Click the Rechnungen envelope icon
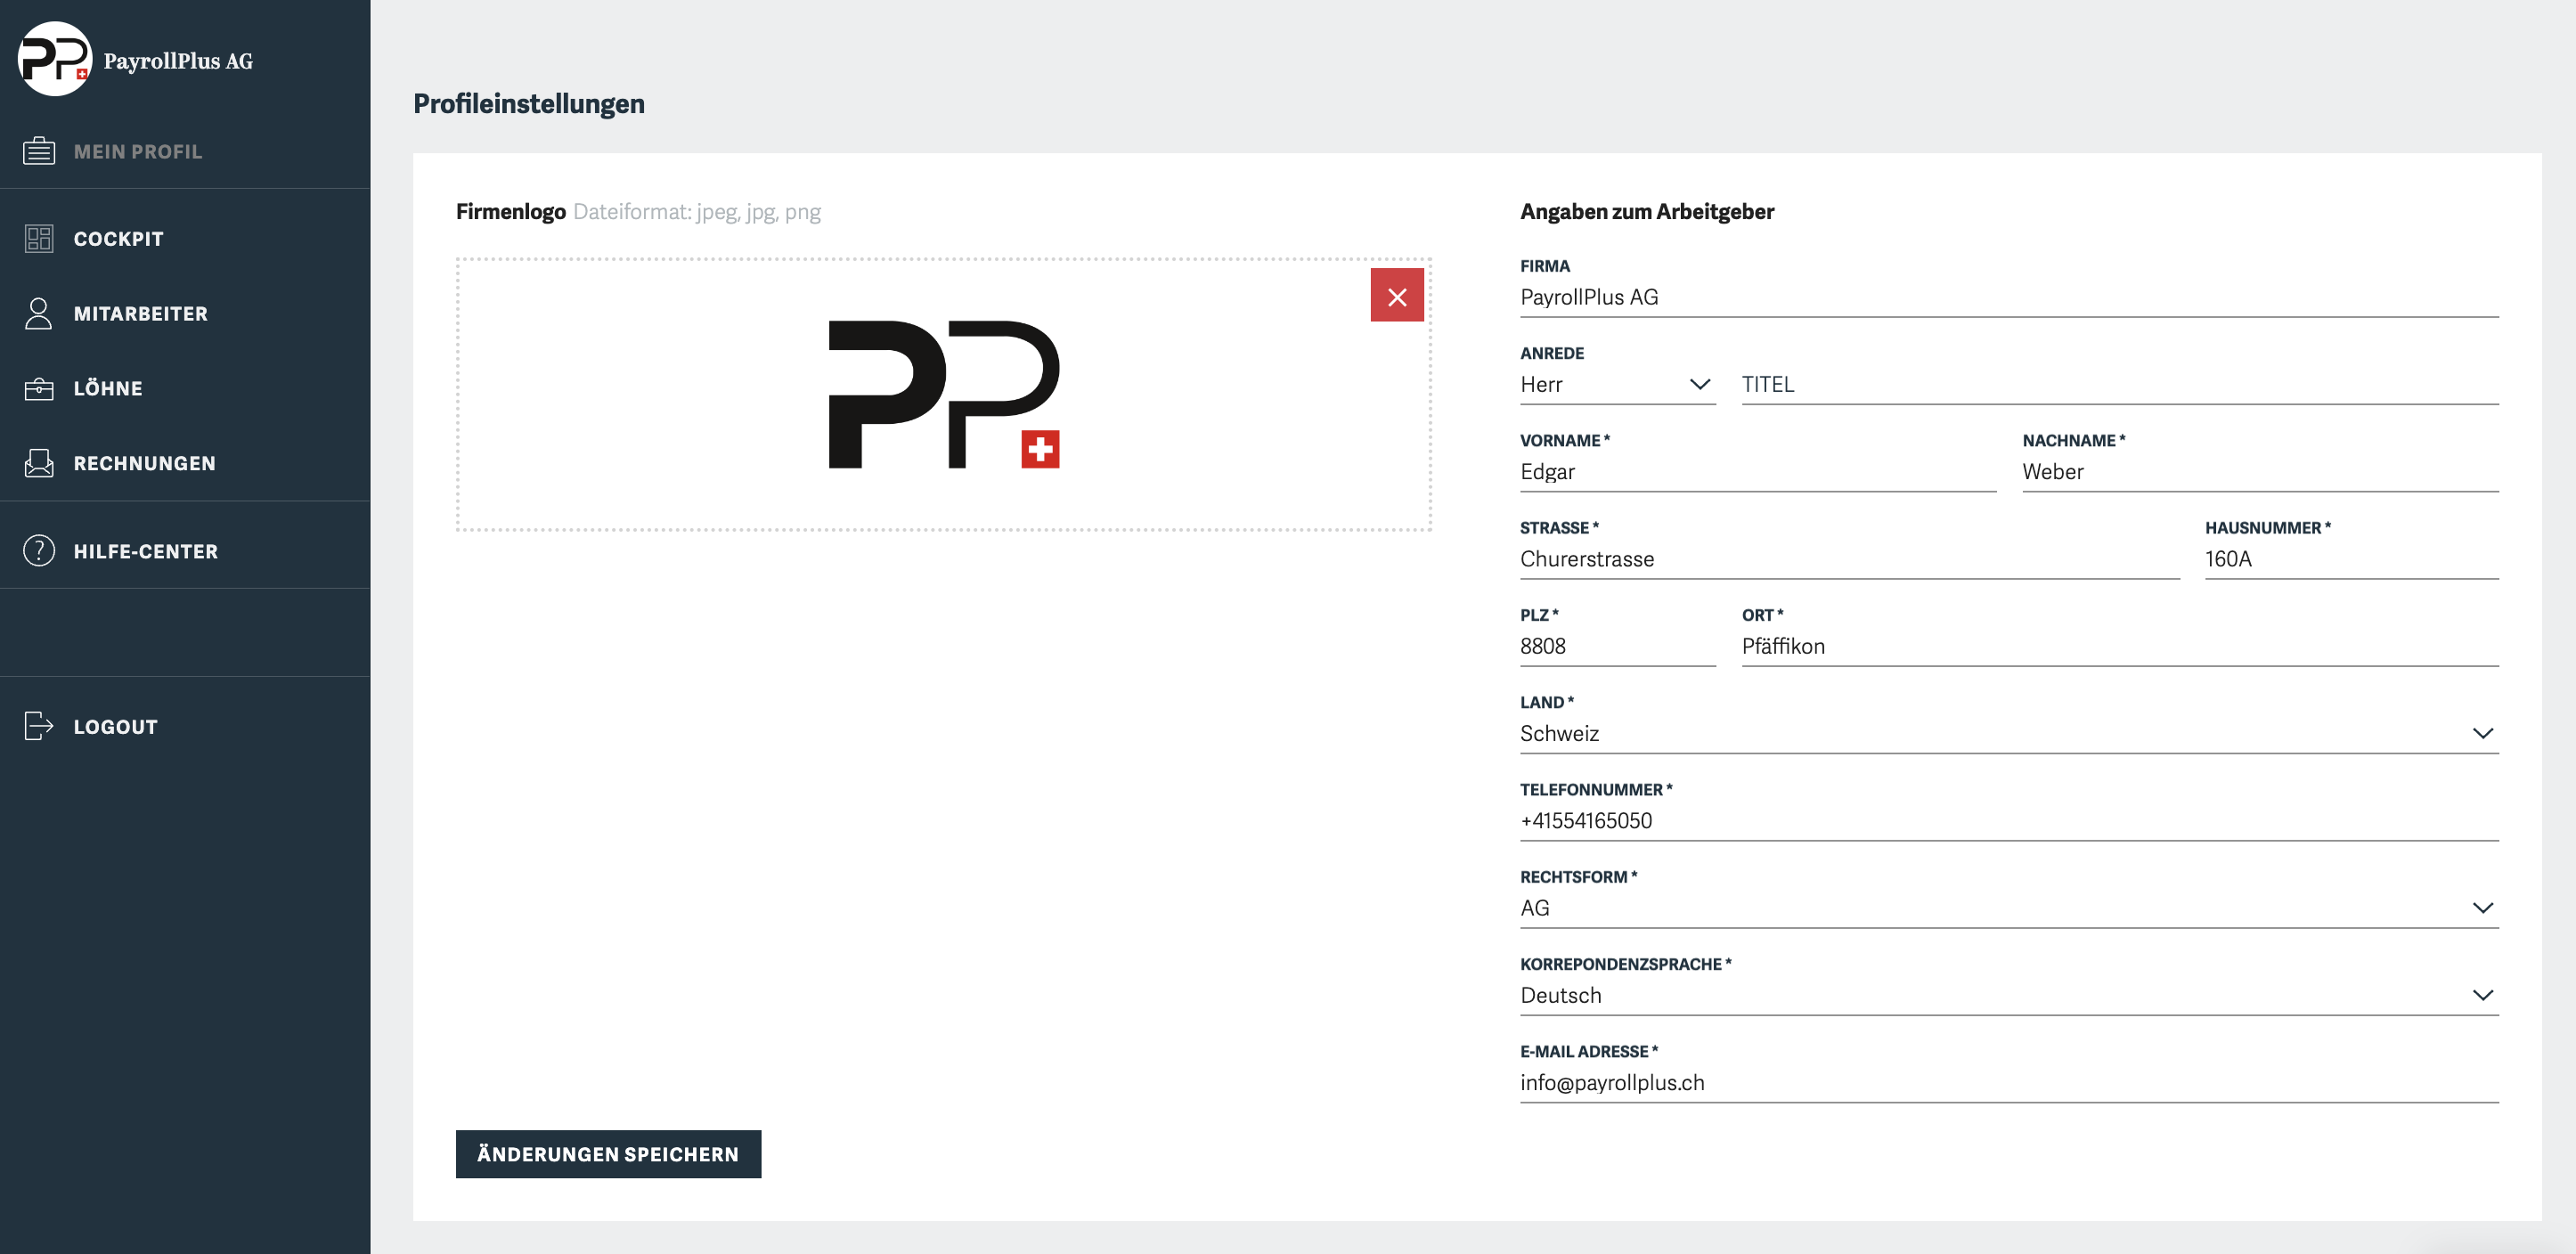Image resolution: width=2576 pixels, height=1254 pixels. point(39,463)
